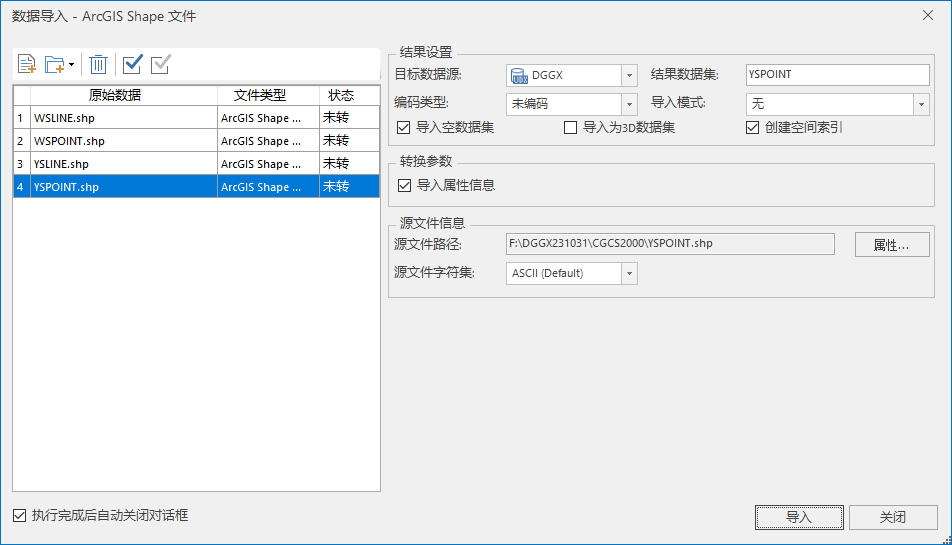
Task: Open the add folder dropdown arrow
Action: [72, 66]
